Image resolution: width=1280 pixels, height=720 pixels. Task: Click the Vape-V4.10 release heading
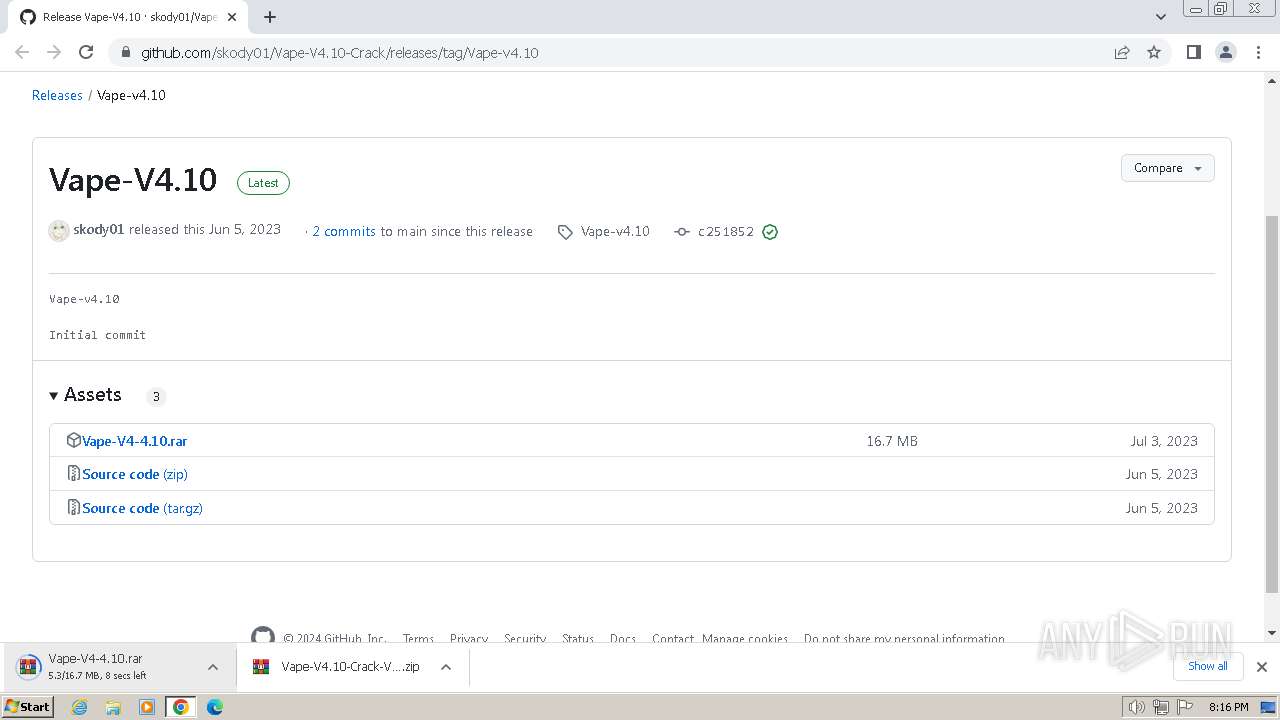[133, 180]
